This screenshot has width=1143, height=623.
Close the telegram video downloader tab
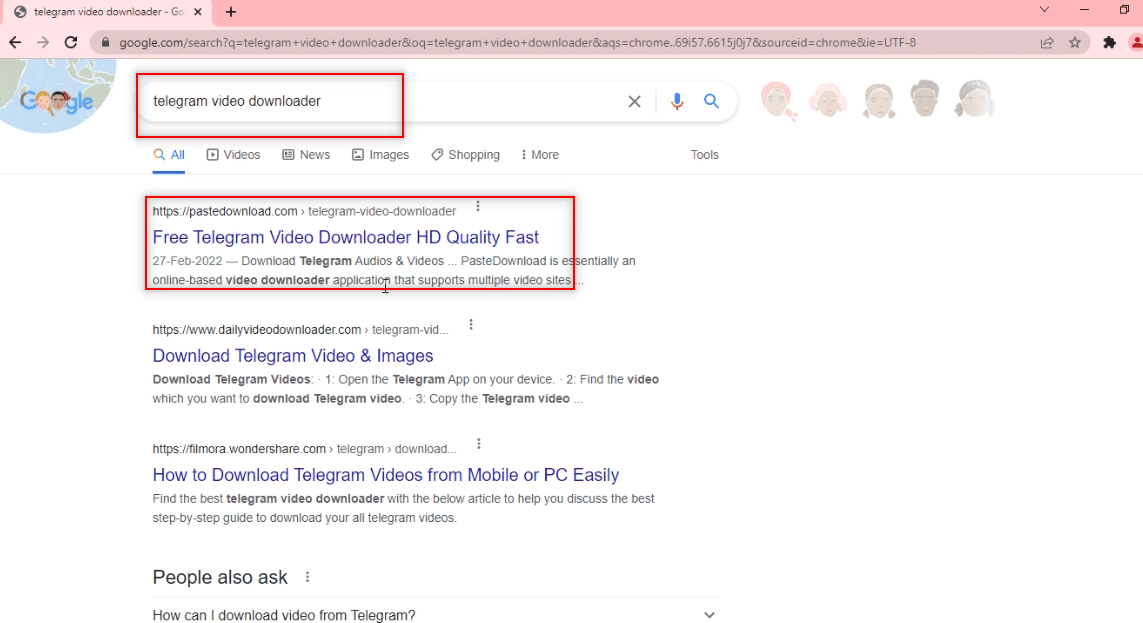(x=198, y=12)
